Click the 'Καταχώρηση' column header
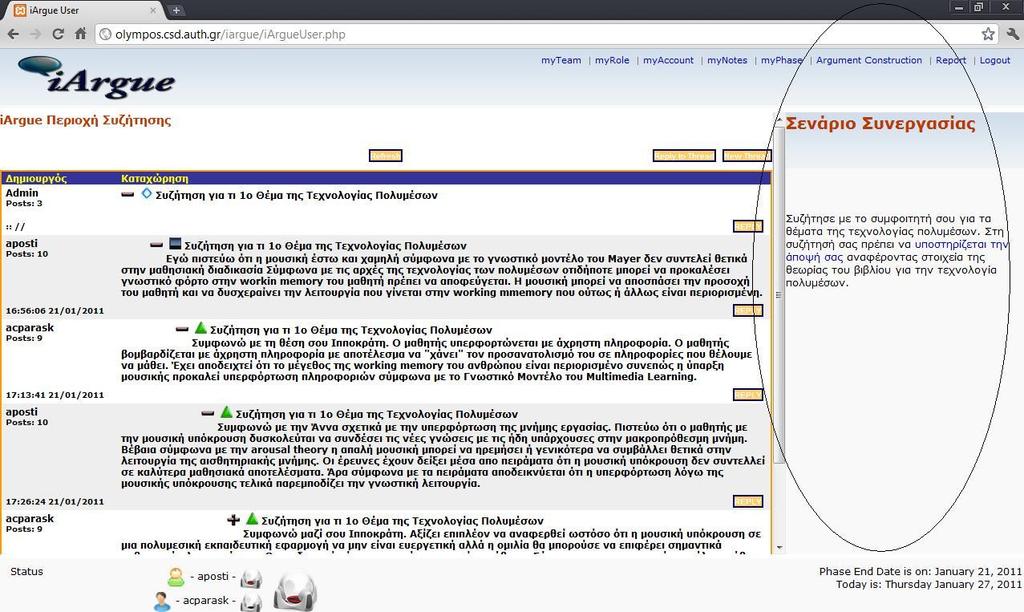 pyautogui.click(x=155, y=178)
